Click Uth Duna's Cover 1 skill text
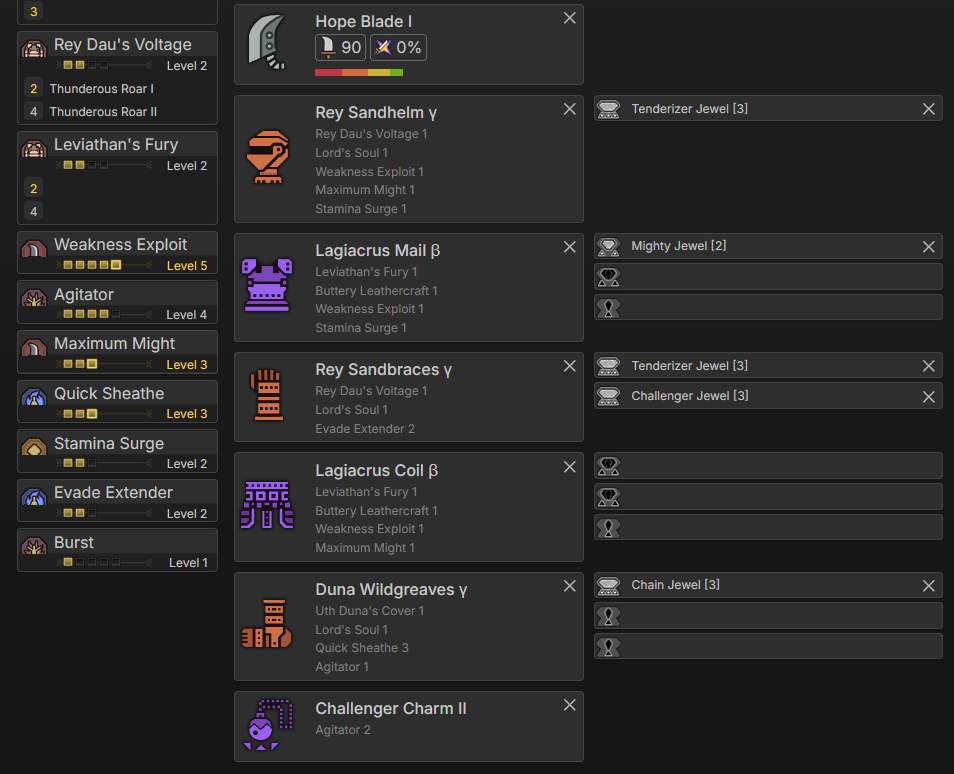Screen dimensions: 954x774 [x=370, y=610]
